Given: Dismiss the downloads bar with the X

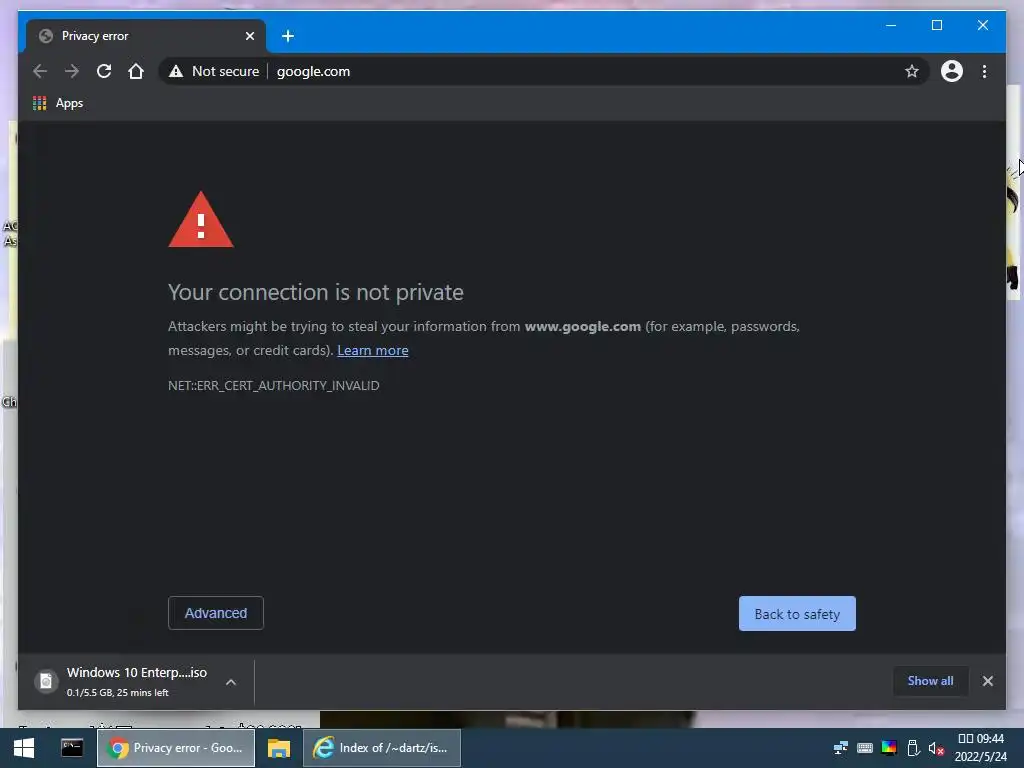Looking at the screenshot, I should tap(987, 681).
